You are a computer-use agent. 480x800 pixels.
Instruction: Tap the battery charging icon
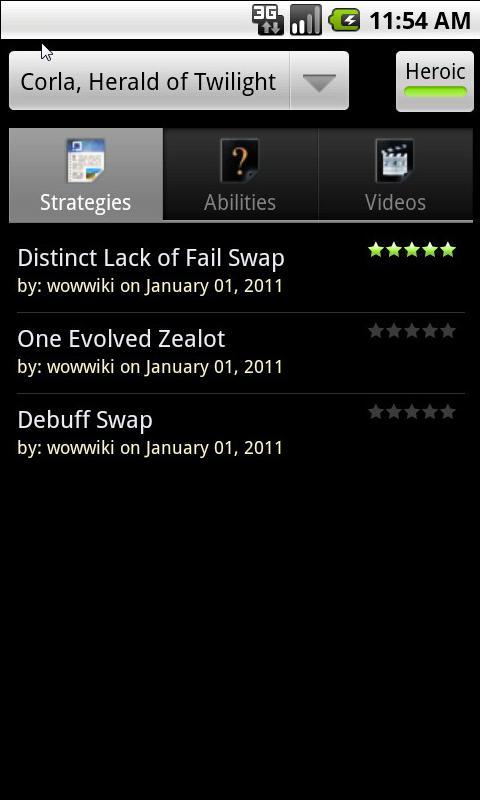344,20
